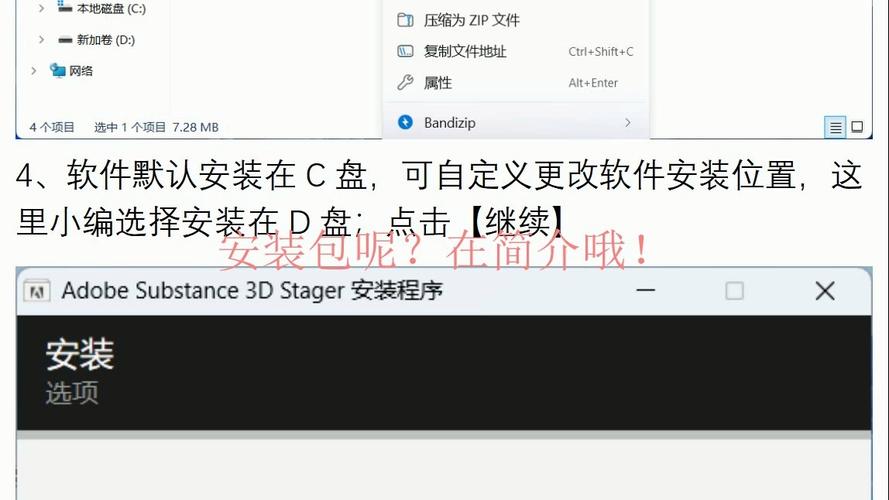
Task: Click status text 4 个项目
Action: pyautogui.click(x=52, y=128)
